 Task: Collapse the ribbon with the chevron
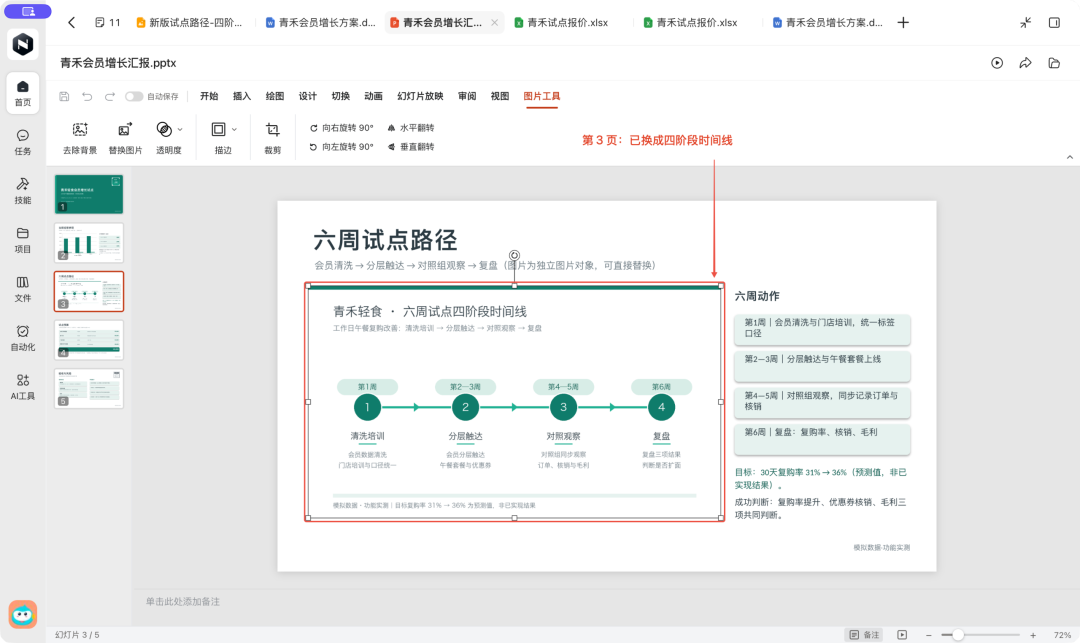1070,157
